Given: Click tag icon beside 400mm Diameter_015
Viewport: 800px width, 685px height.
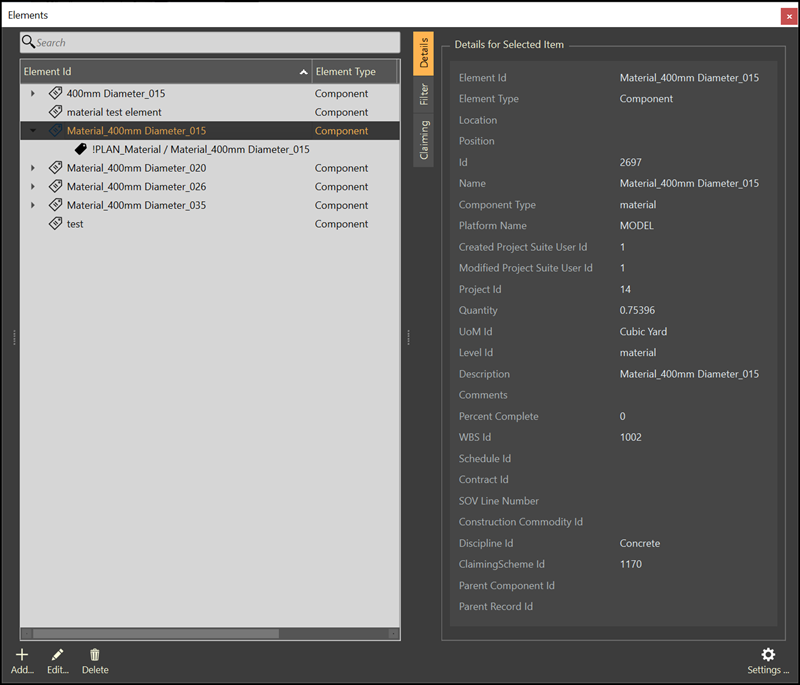Looking at the screenshot, I should pyautogui.click(x=56, y=94).
